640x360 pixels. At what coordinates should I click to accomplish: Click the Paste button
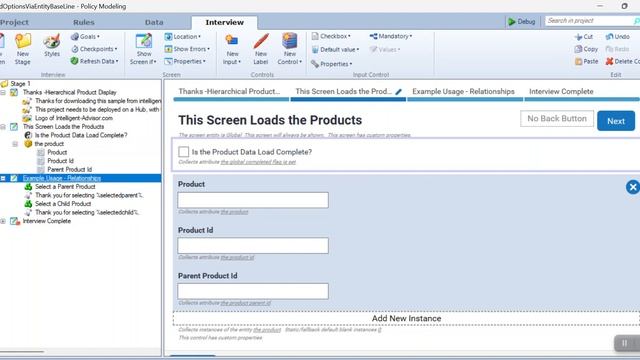(x=586, y=62)
